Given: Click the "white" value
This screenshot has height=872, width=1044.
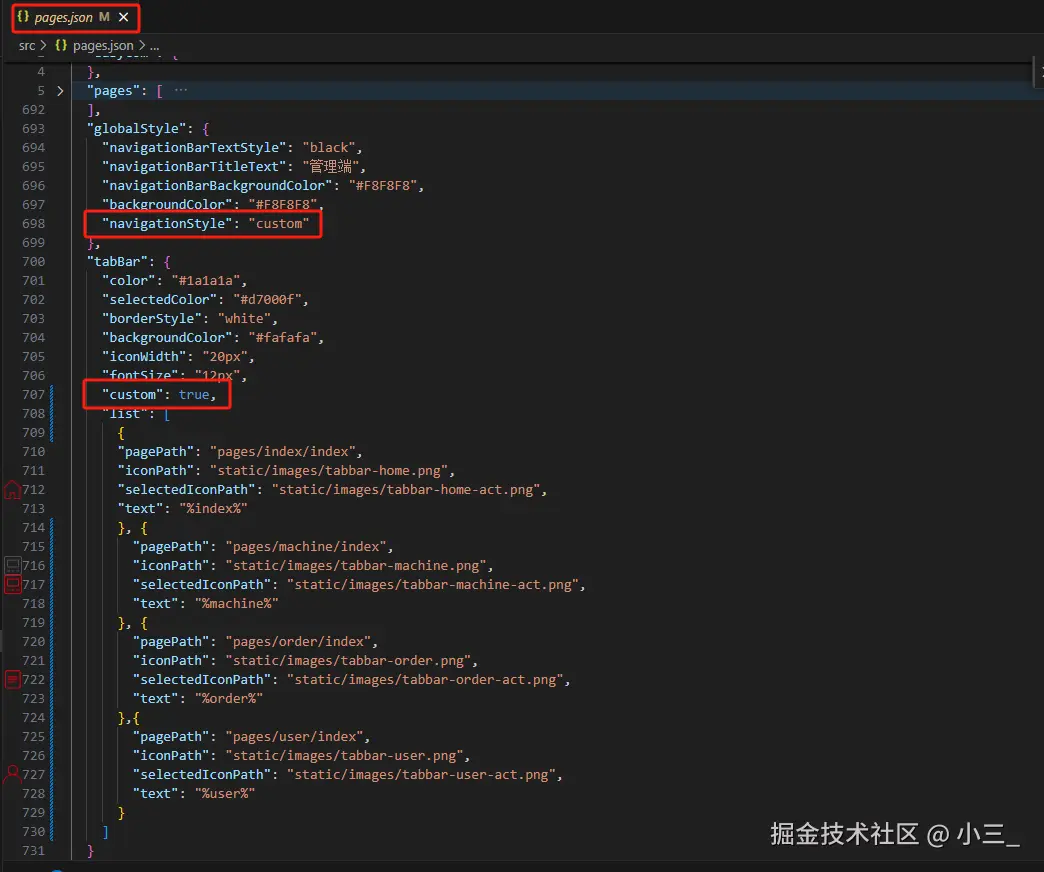Looking at the screenshot, I should point(244,318).
